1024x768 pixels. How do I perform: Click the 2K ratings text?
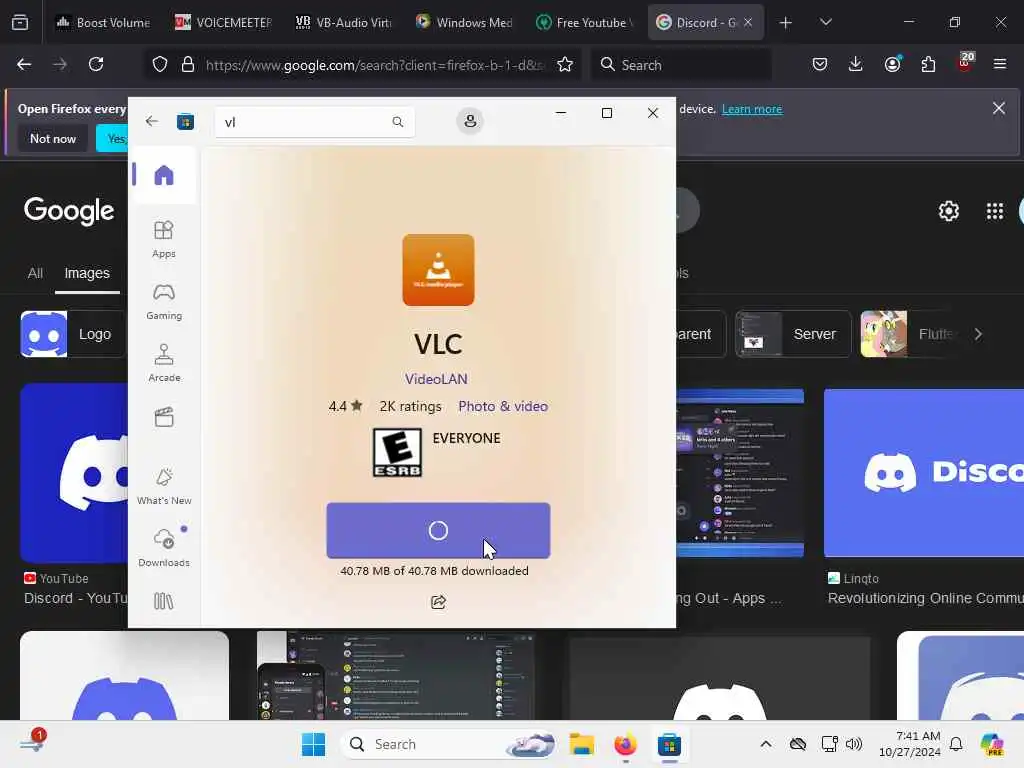410,406
